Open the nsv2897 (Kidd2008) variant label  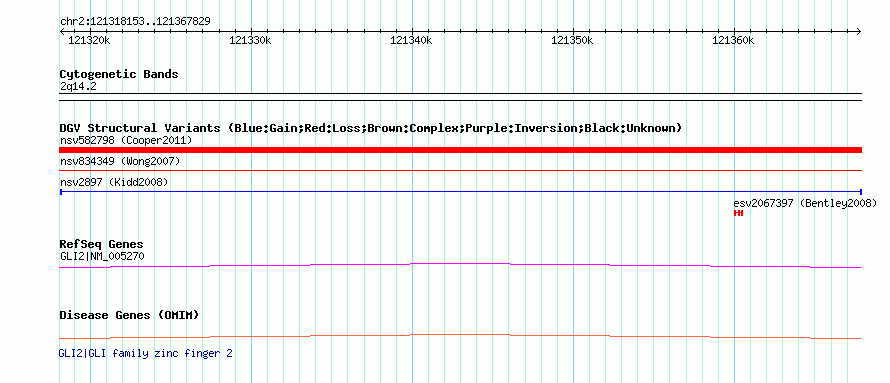pos(114,182)
